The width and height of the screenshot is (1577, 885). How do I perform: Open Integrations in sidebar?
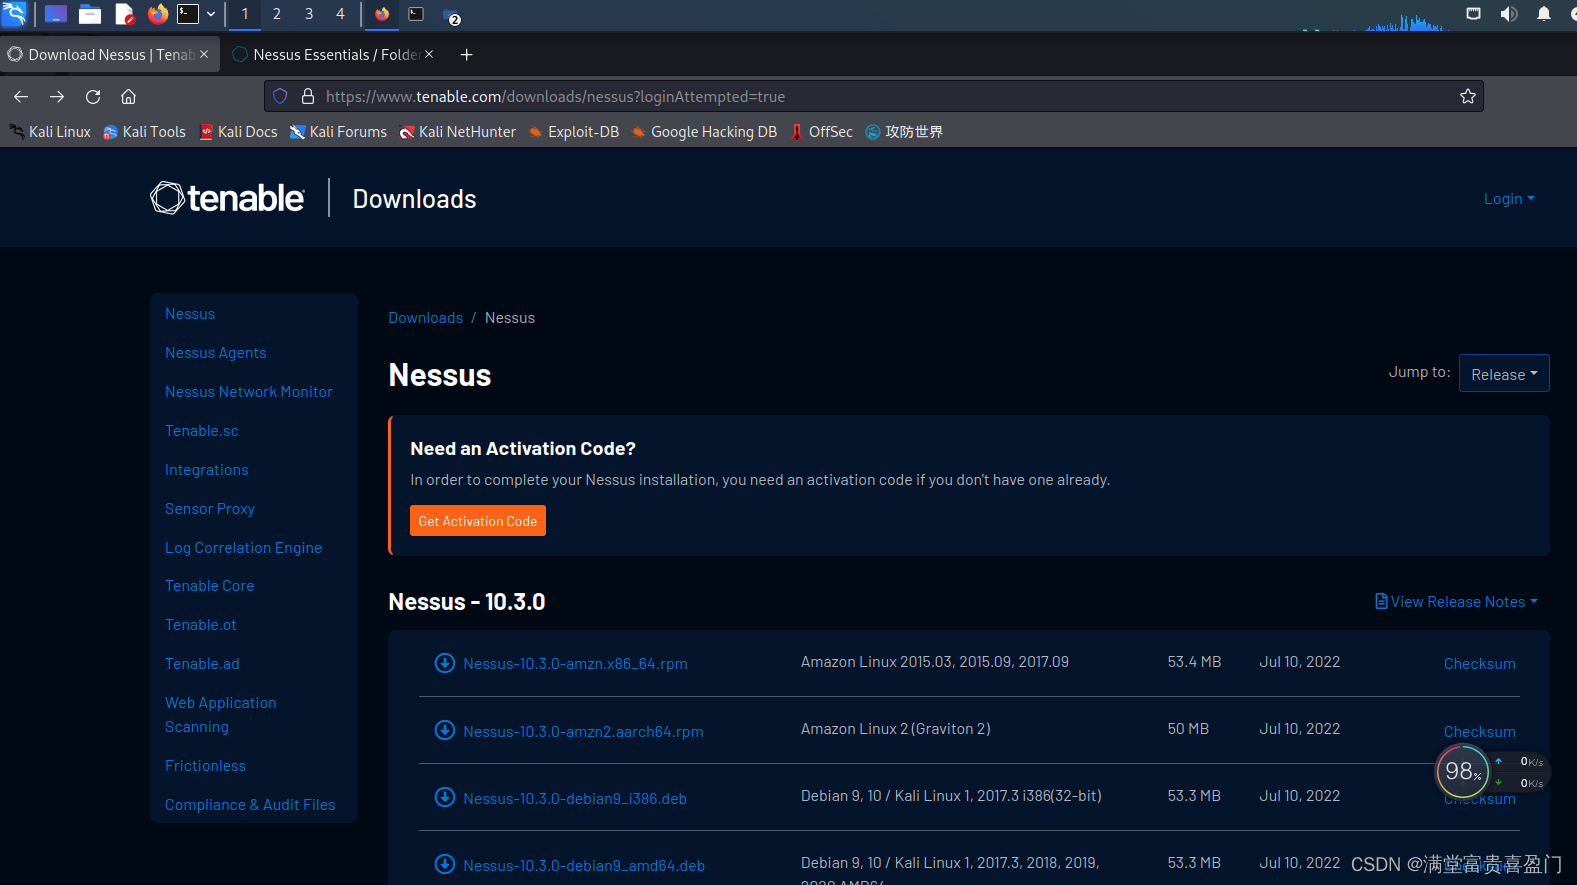pyautogui.click(x=206, y=470)
